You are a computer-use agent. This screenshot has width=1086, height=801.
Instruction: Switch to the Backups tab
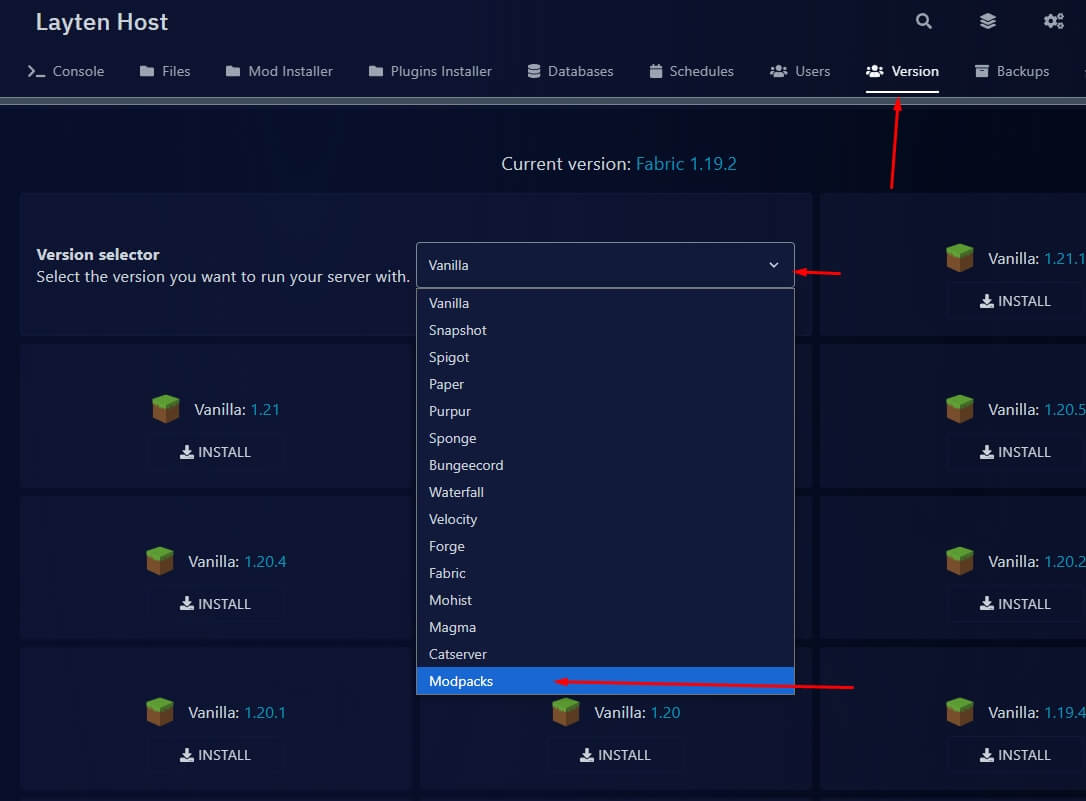click(1012, 71)
